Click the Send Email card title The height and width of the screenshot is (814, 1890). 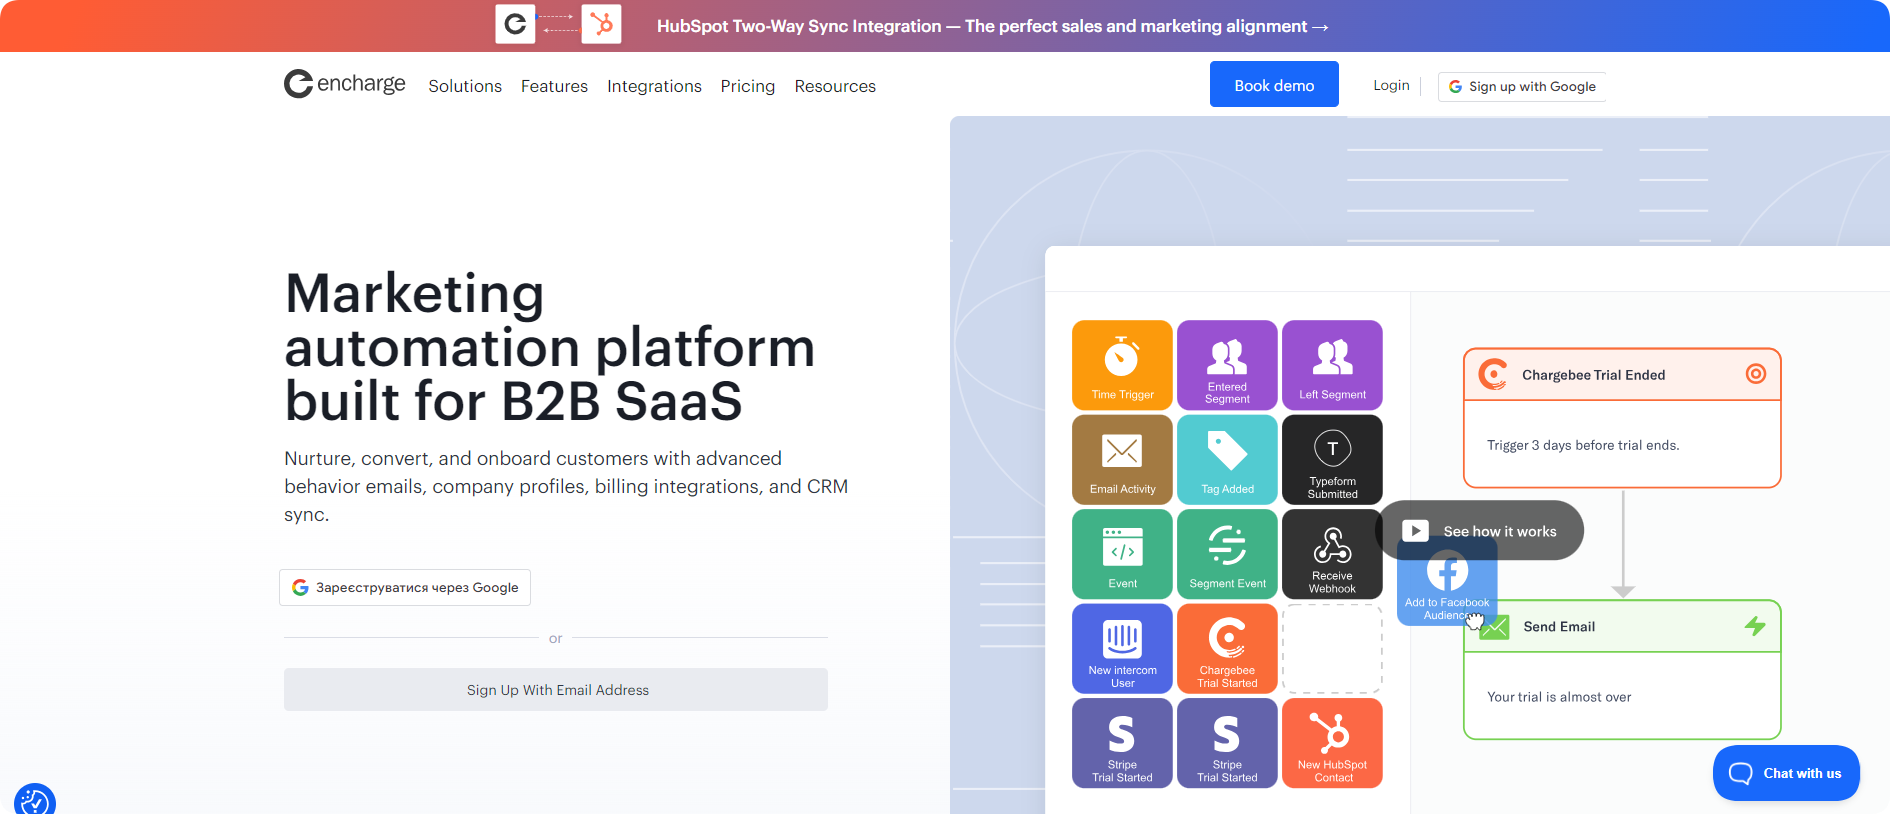1559,627
